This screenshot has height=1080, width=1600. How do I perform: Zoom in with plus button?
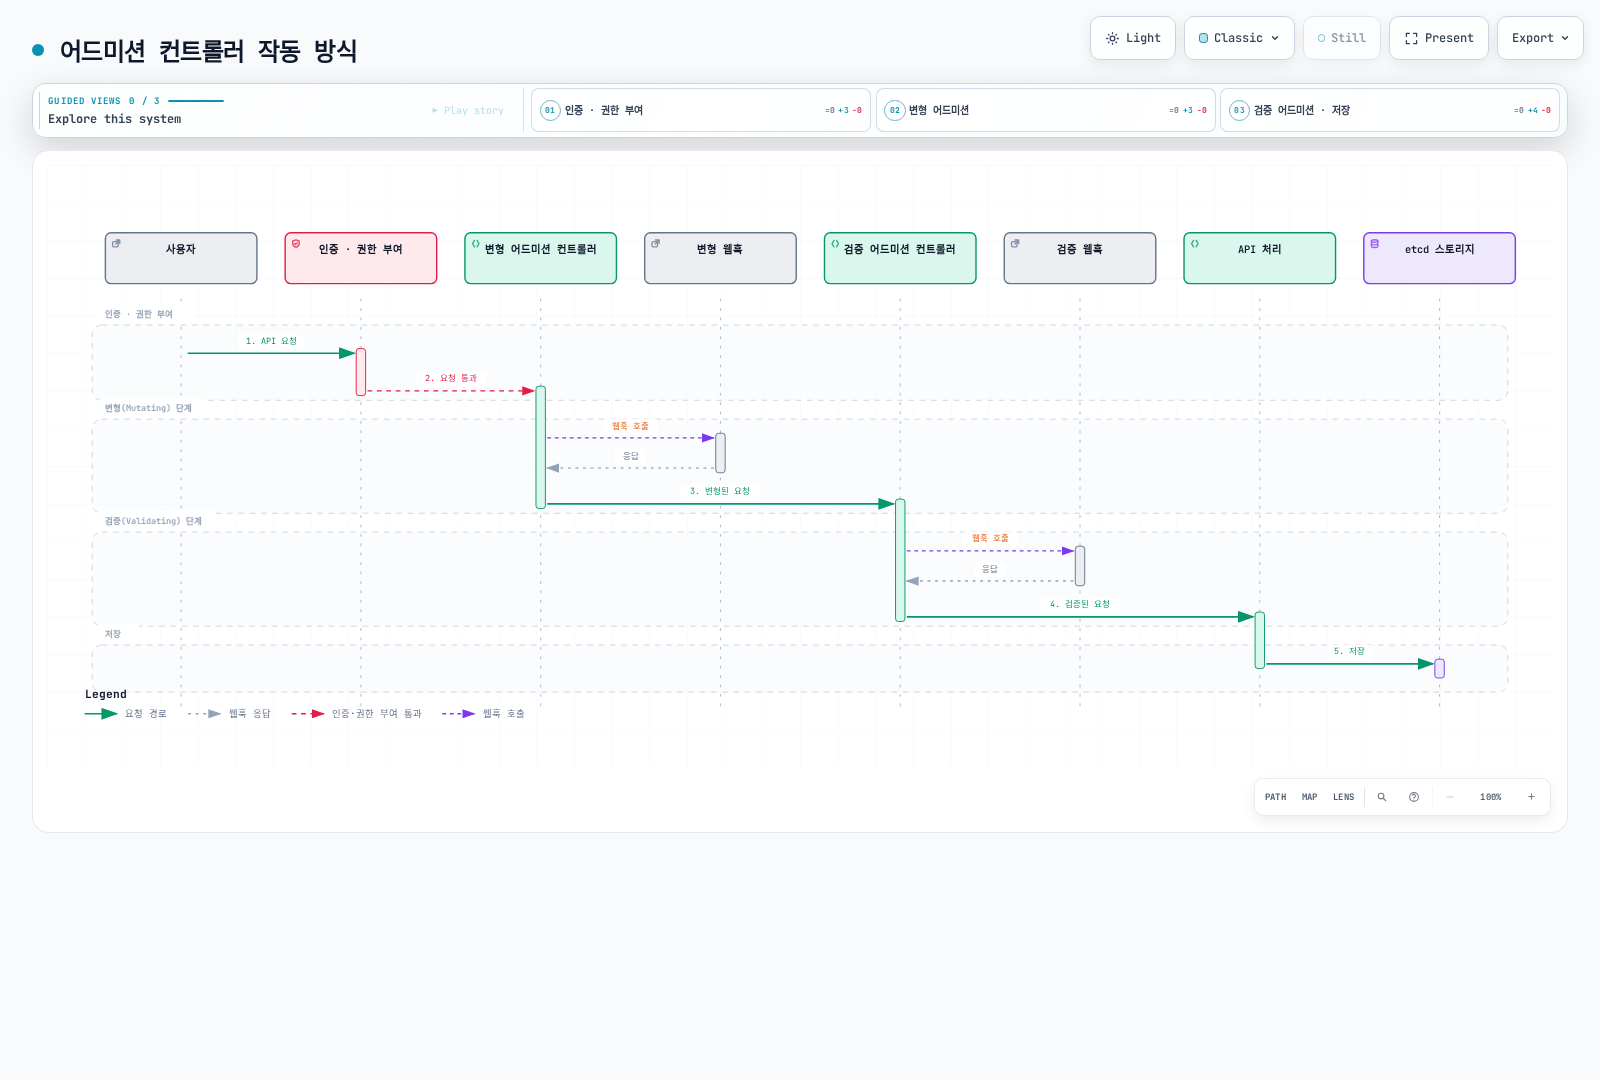(x=1531, y=797)
